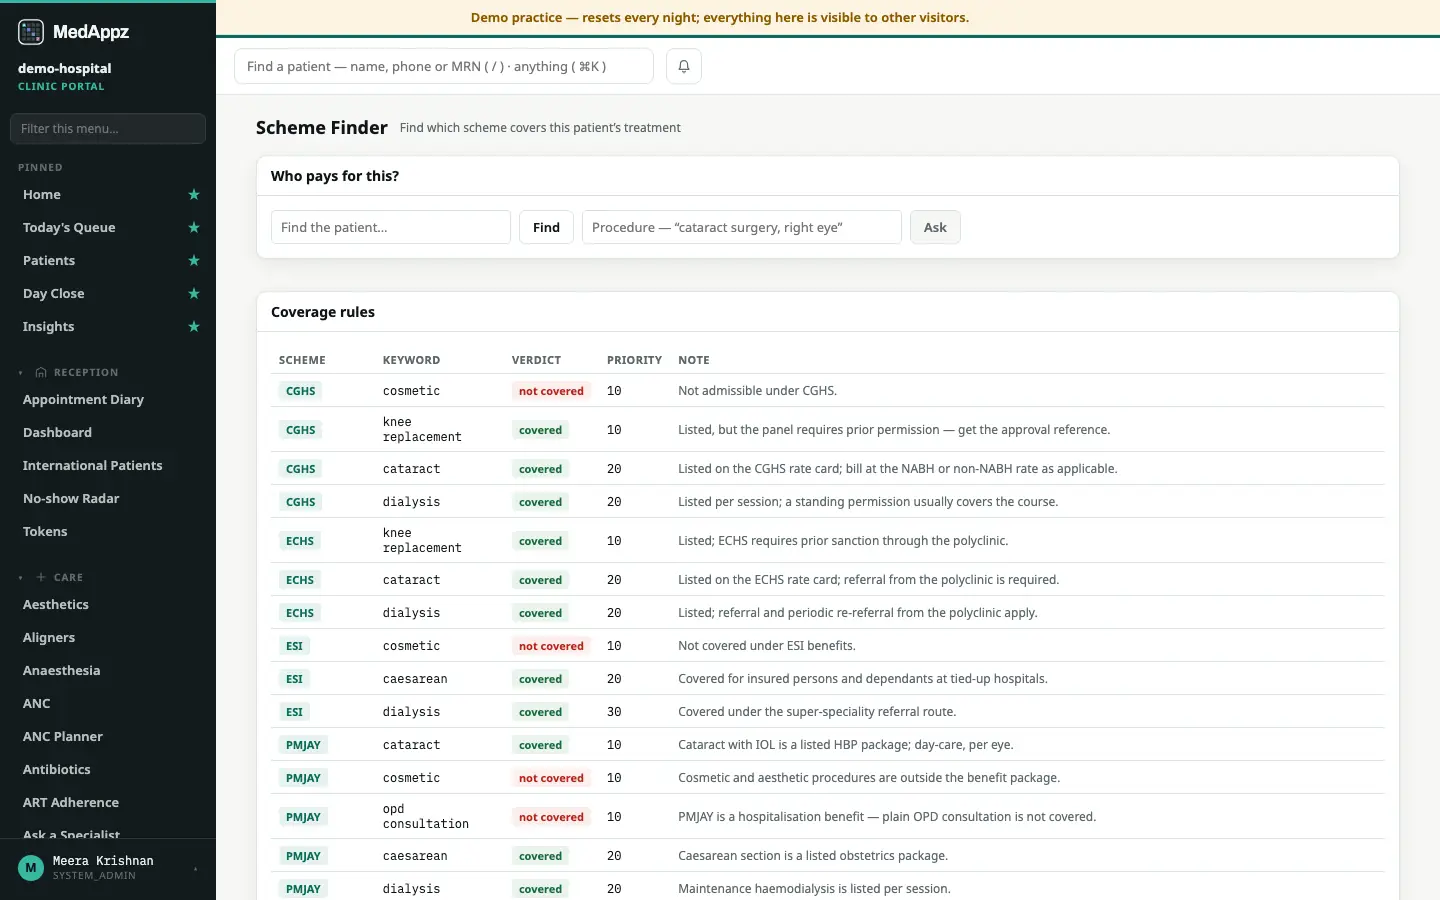Click the 'opd consultation' keyword

(x=426, y=817)
